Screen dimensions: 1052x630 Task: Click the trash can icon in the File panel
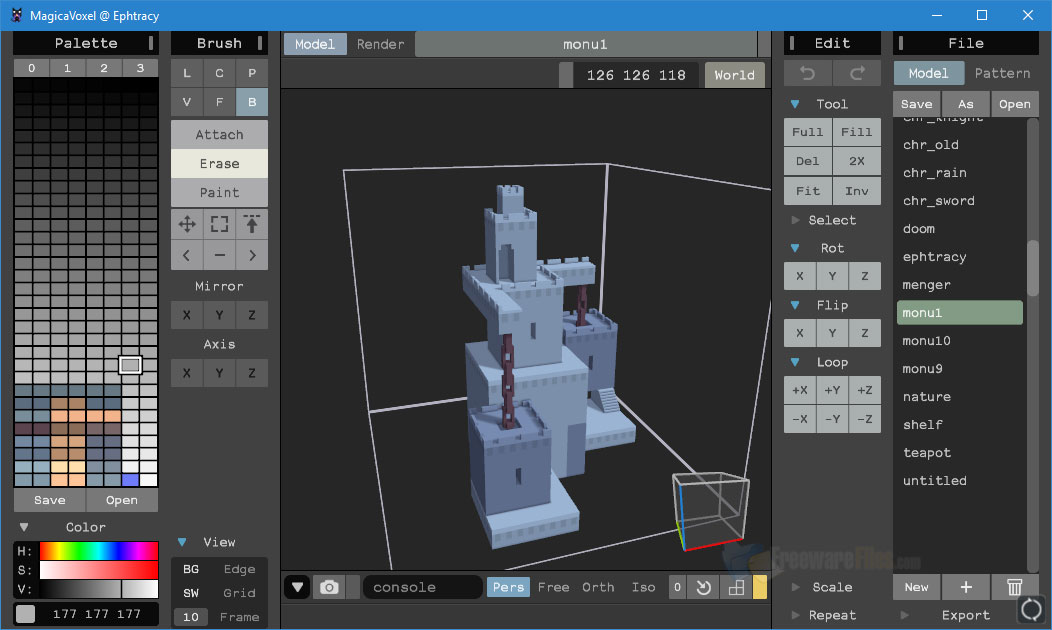(x=1014, y=587)
